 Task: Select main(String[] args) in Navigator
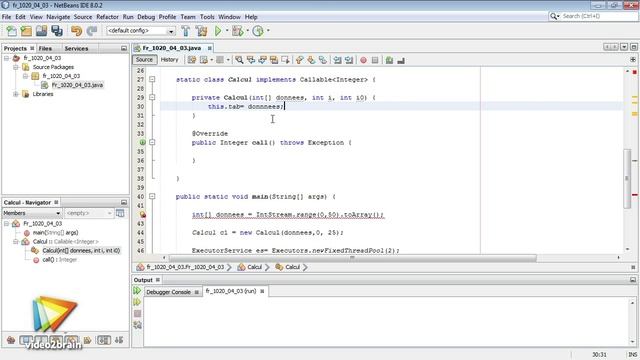(x=55, y=233)
